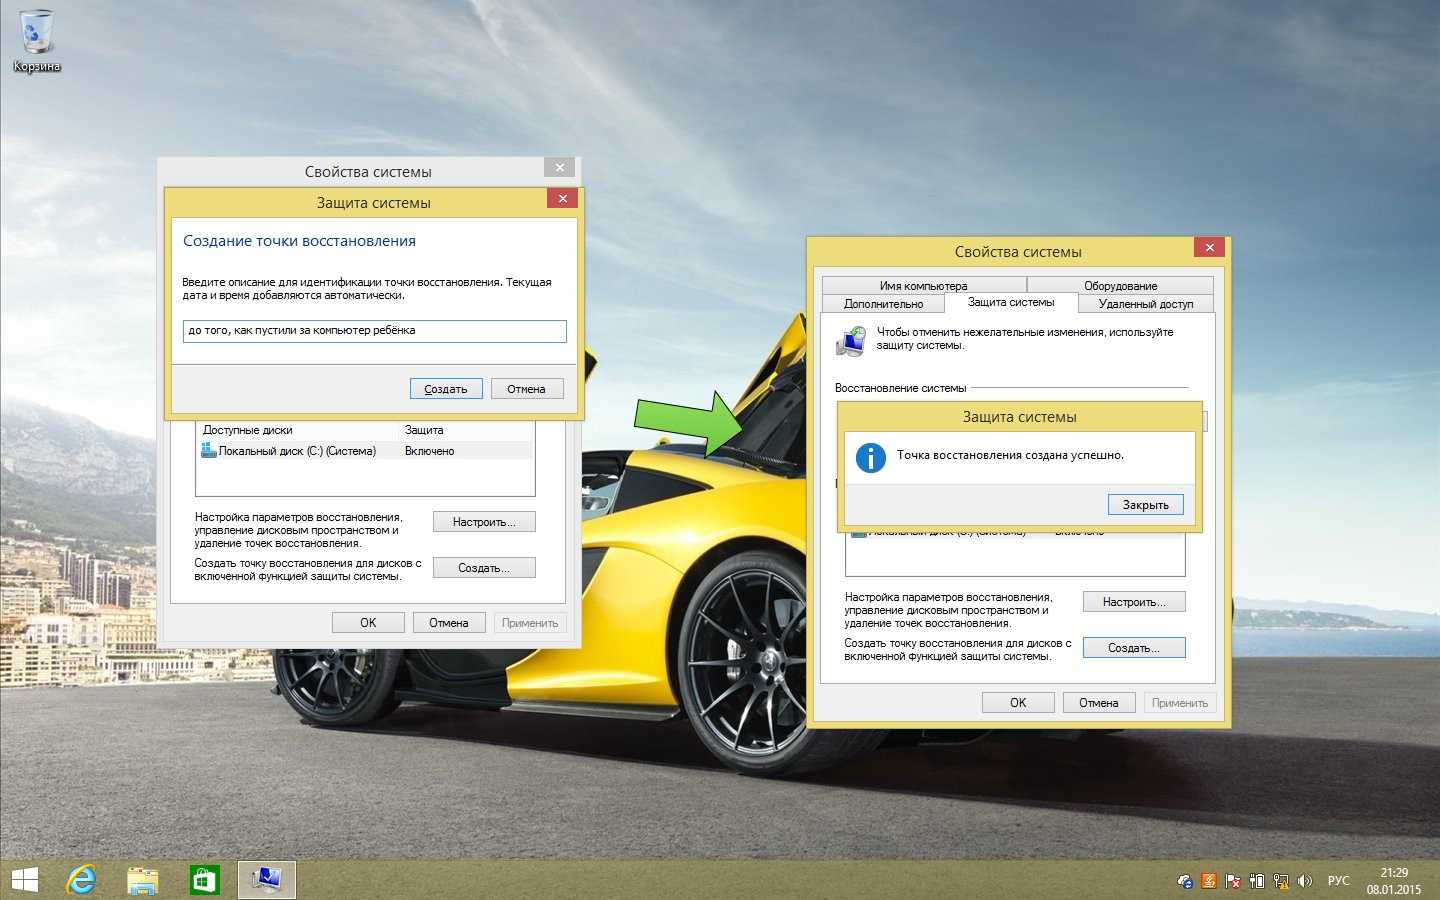Select Локальный диск (C:) in the left list
The image size is (1440, 900).
[x=297, y=451]
